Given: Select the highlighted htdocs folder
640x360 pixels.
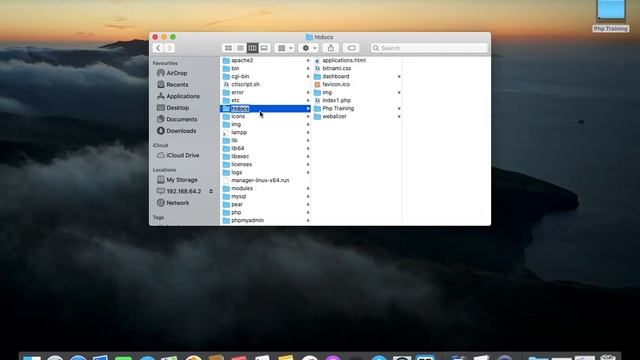Looking at the screenshot, I should 266,109.
